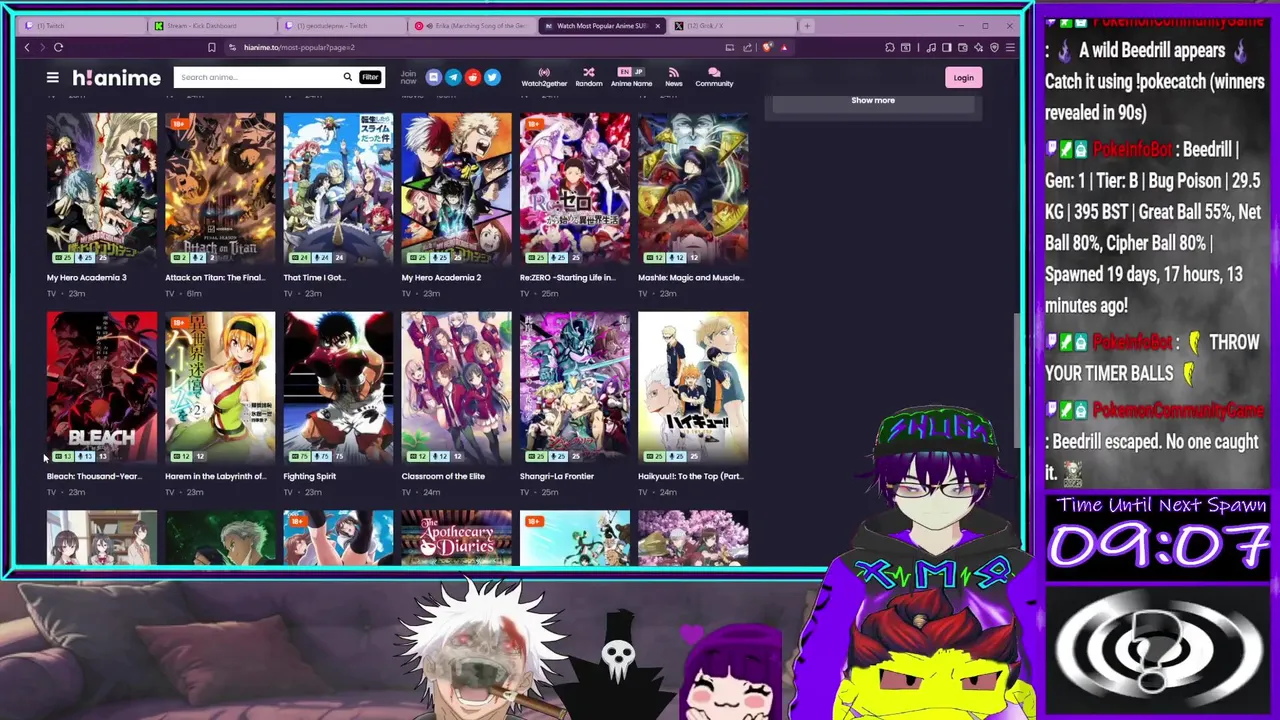Open a new browser tab
This screenshot has width=1280, height=720.
[808, 25]
